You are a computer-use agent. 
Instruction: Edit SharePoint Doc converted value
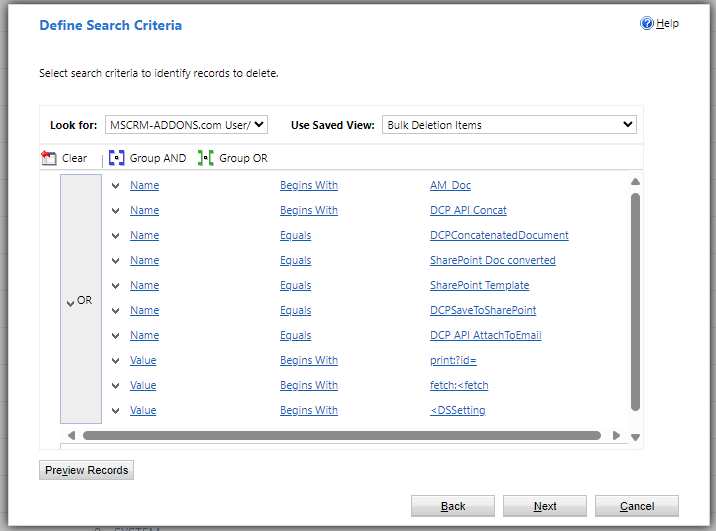tap(493, 260)
